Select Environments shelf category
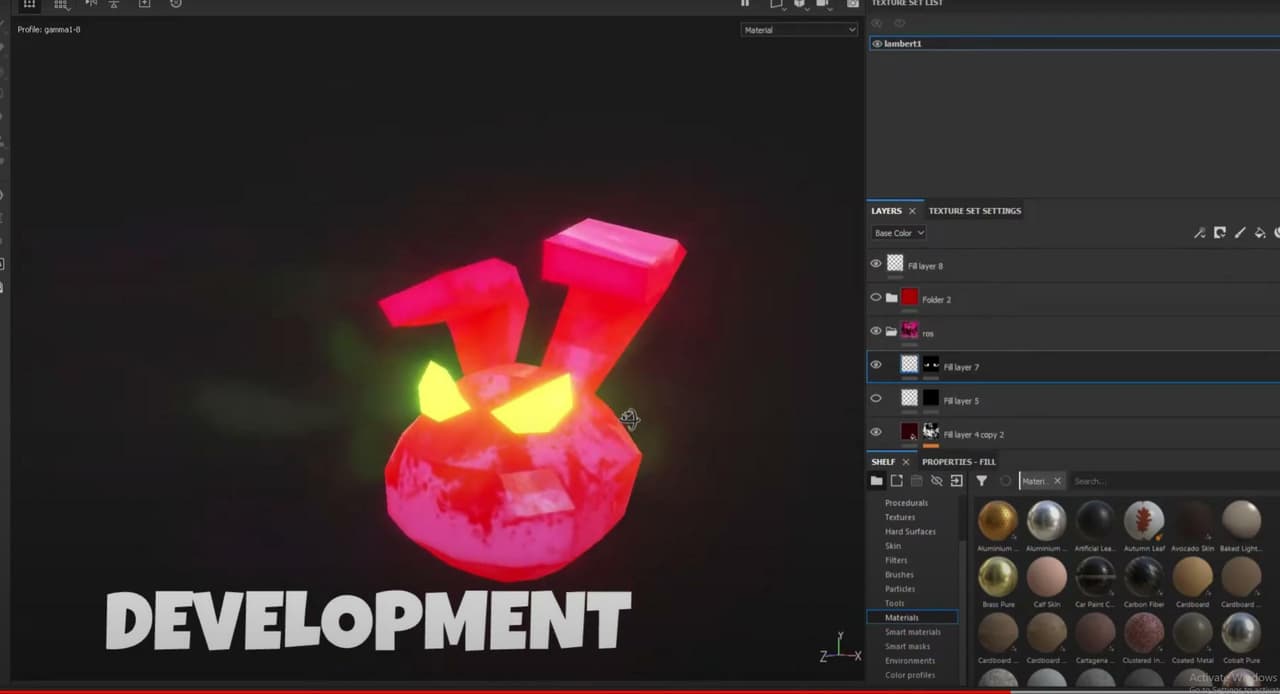Screen dimensions: 1280x694 coord(910,661)
